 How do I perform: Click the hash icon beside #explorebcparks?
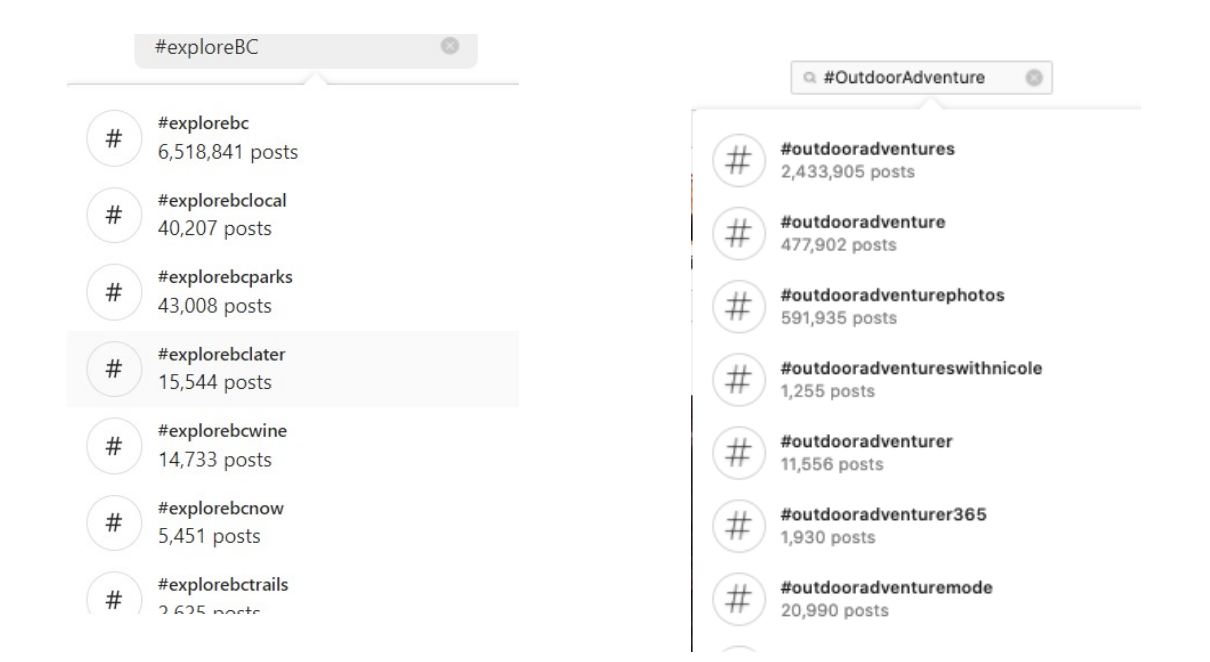tap(114, 292)
